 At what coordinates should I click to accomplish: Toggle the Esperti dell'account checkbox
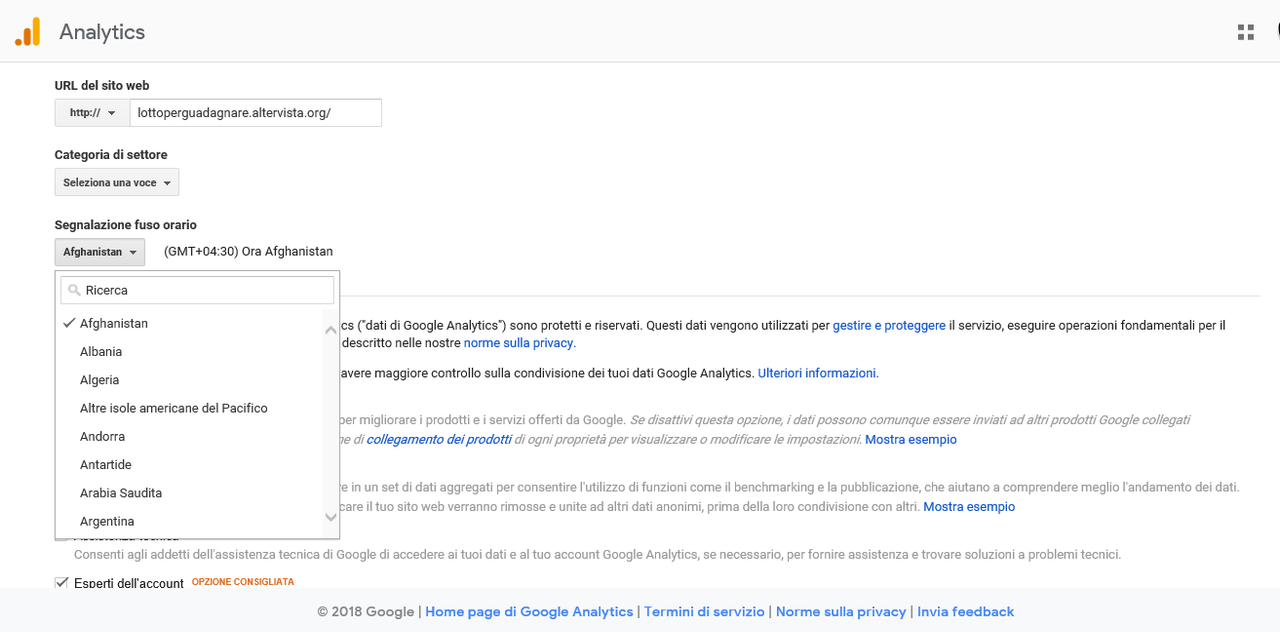(62, 582)
